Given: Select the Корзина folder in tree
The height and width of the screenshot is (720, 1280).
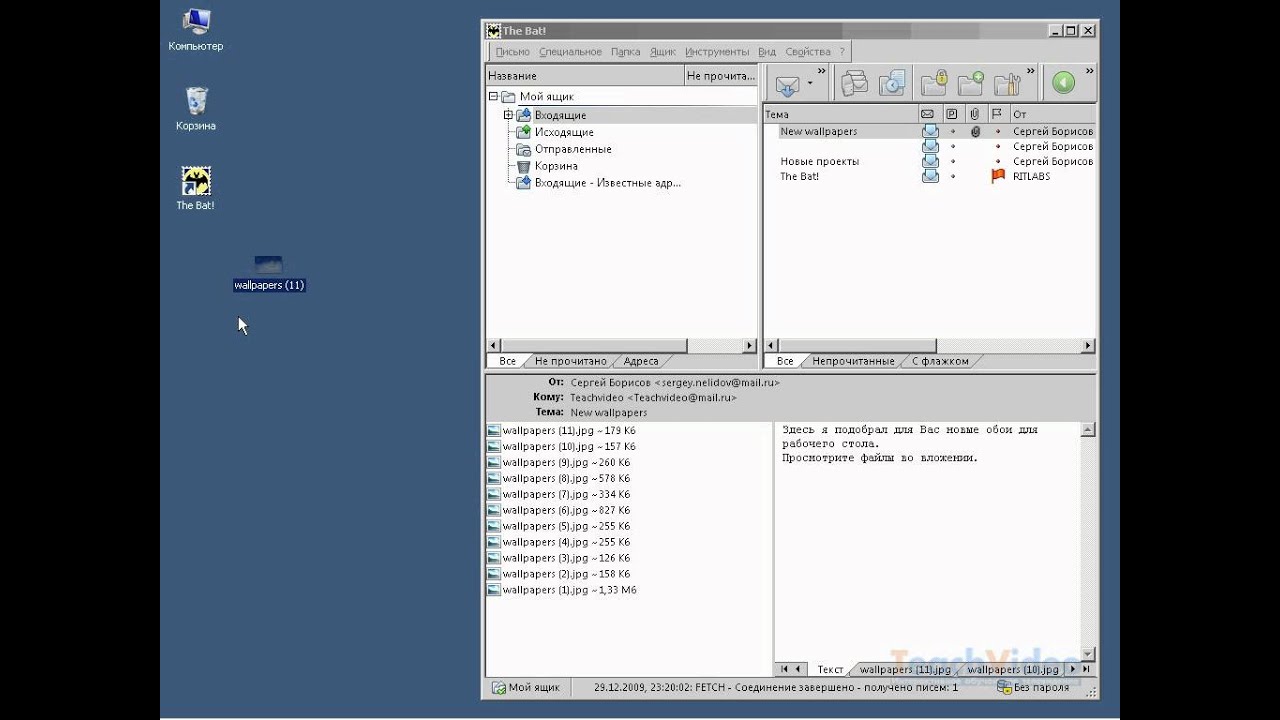Looking at the screenshot, I should coord(556,166).
